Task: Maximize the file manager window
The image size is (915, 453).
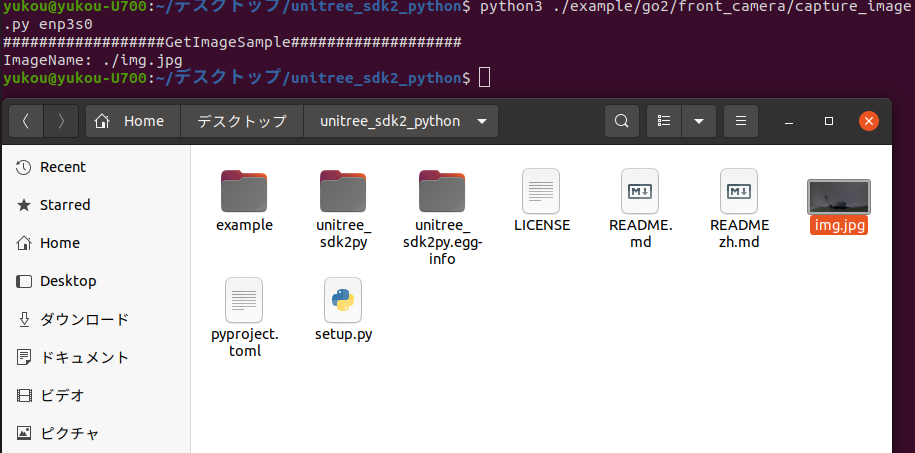Action: (829, 121)
